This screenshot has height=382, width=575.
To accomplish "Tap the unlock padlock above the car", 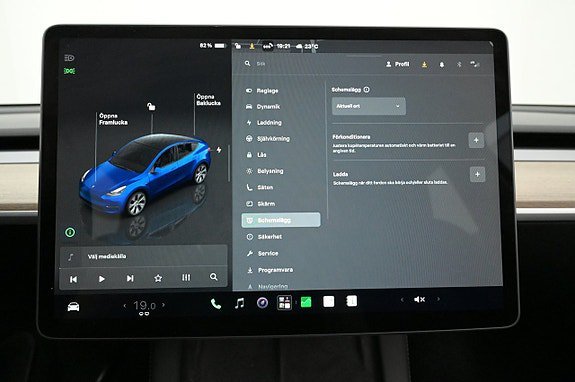I will click(x=151, y=107).
